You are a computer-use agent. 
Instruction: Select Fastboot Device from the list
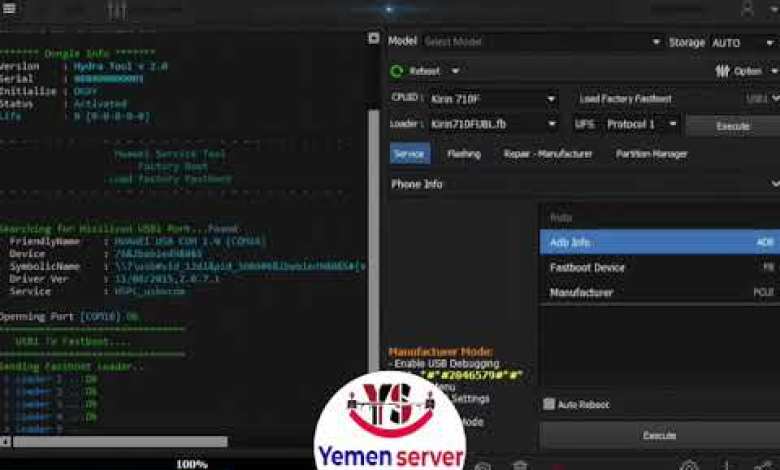(587, 267)
